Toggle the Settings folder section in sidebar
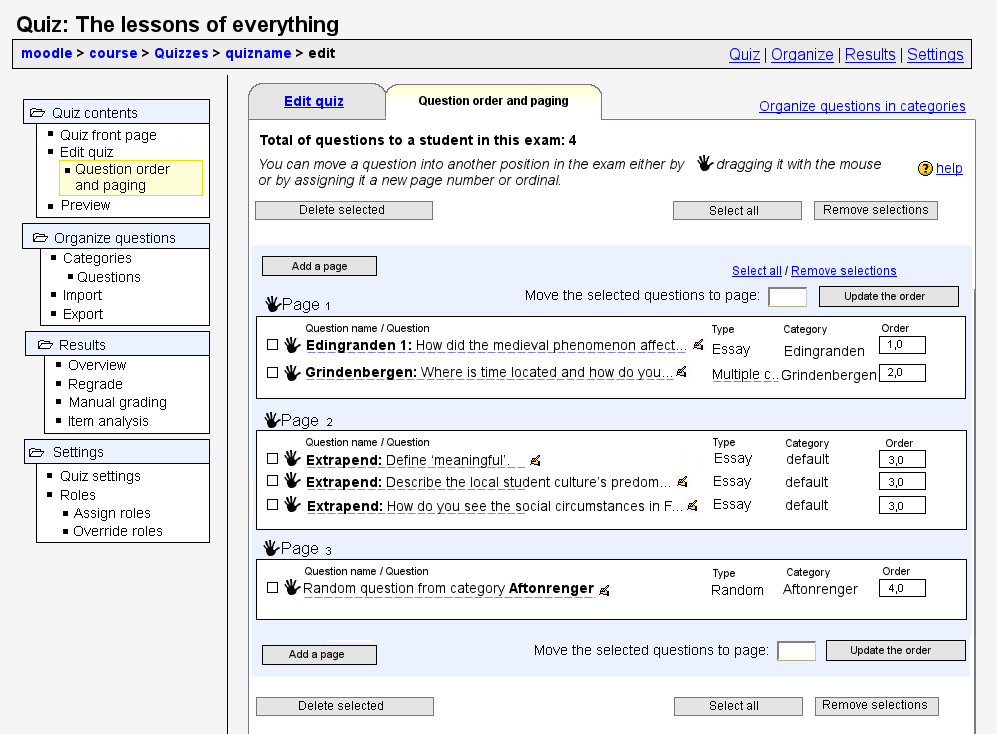 [x=38, y=452]
